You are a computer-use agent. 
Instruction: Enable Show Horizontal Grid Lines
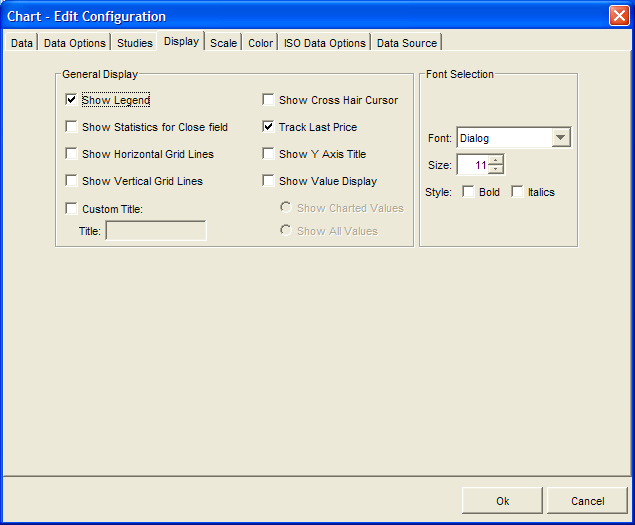pos(71,154)
